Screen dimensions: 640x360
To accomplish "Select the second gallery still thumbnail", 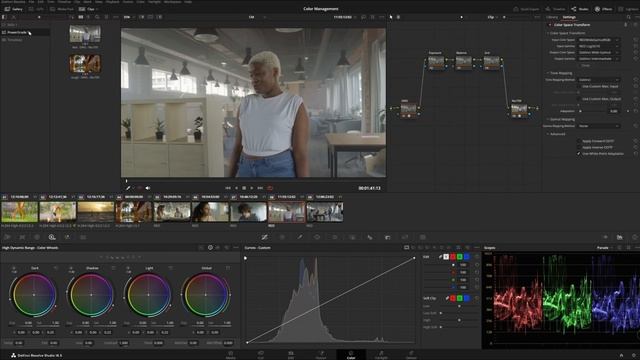I will click(x=85, y=64).
